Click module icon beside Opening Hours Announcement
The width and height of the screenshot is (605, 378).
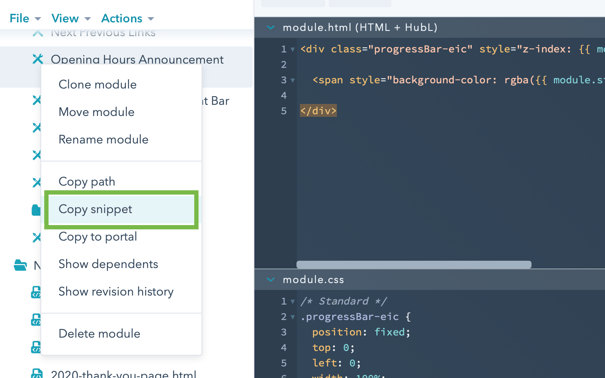tap(37, 59)
